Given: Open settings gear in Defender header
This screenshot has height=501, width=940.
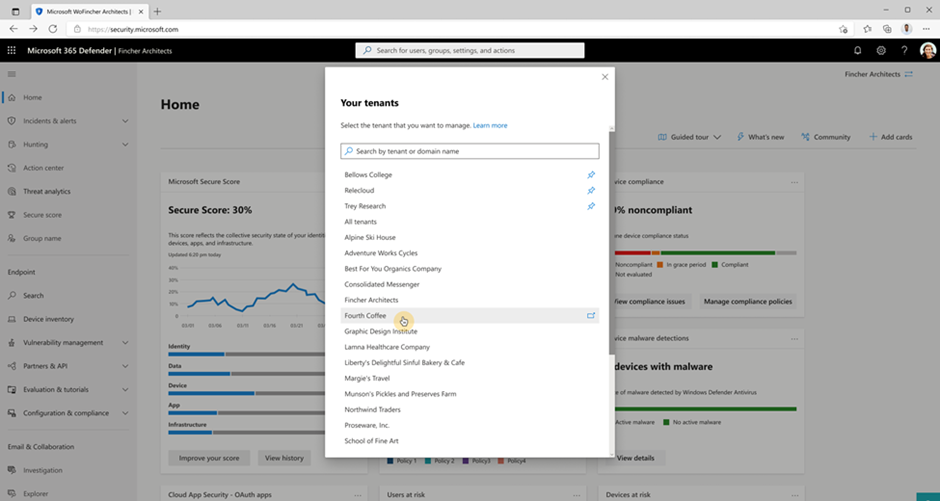Looking at the screenshot, I should (881, 51).
